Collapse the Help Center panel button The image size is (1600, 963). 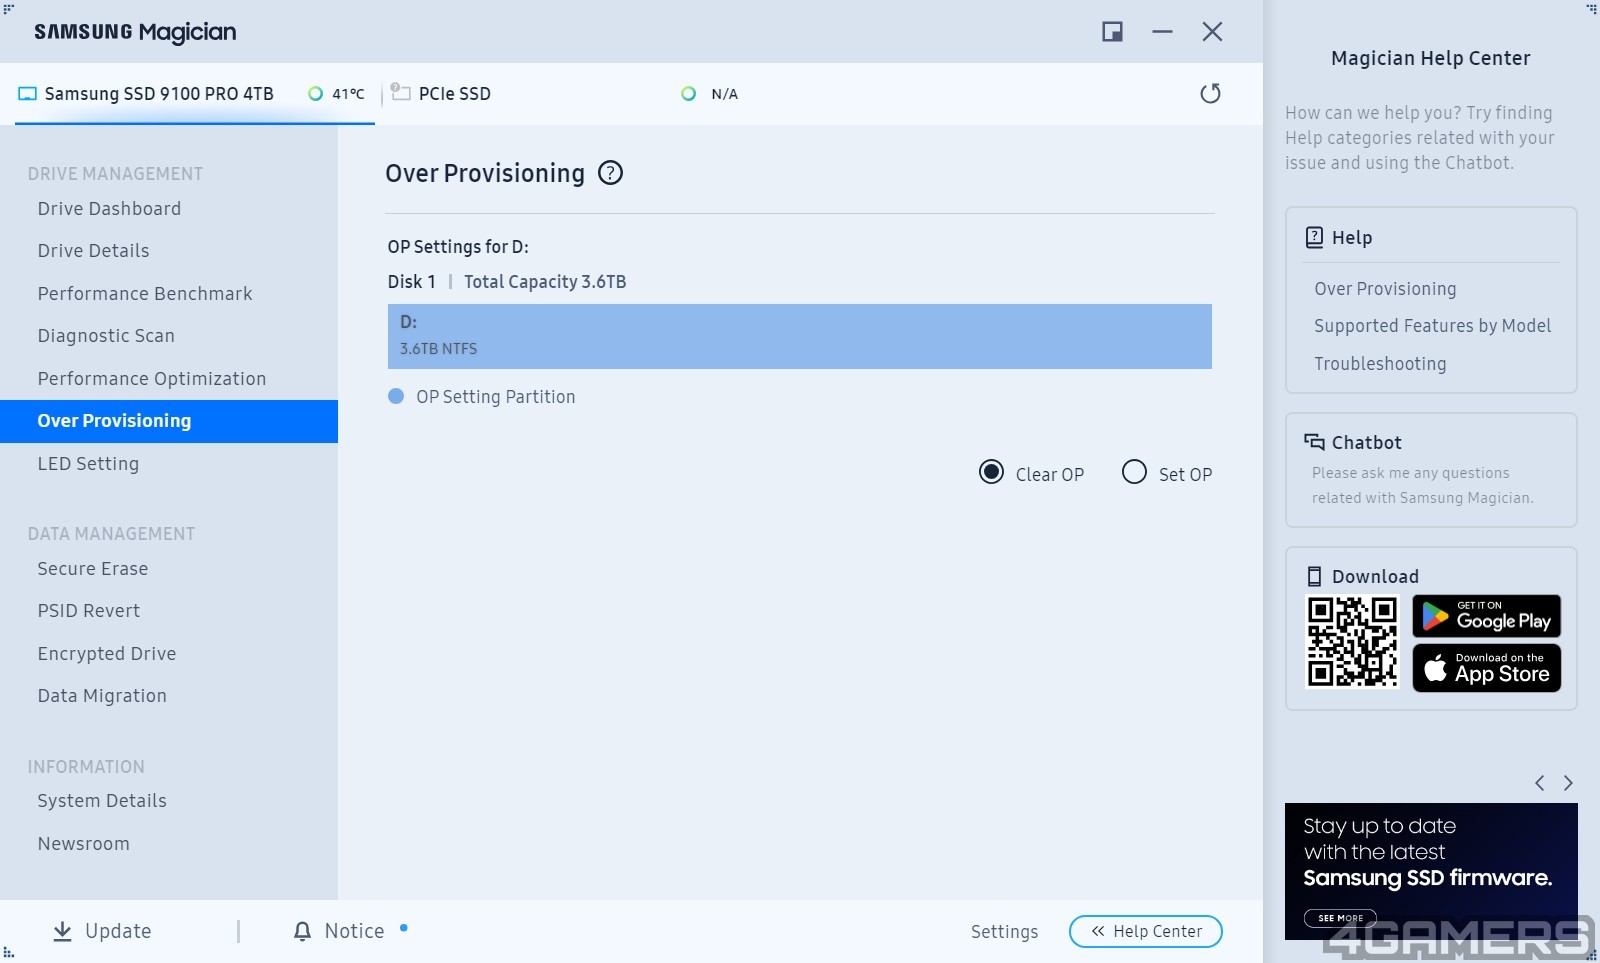(1146, 931)
